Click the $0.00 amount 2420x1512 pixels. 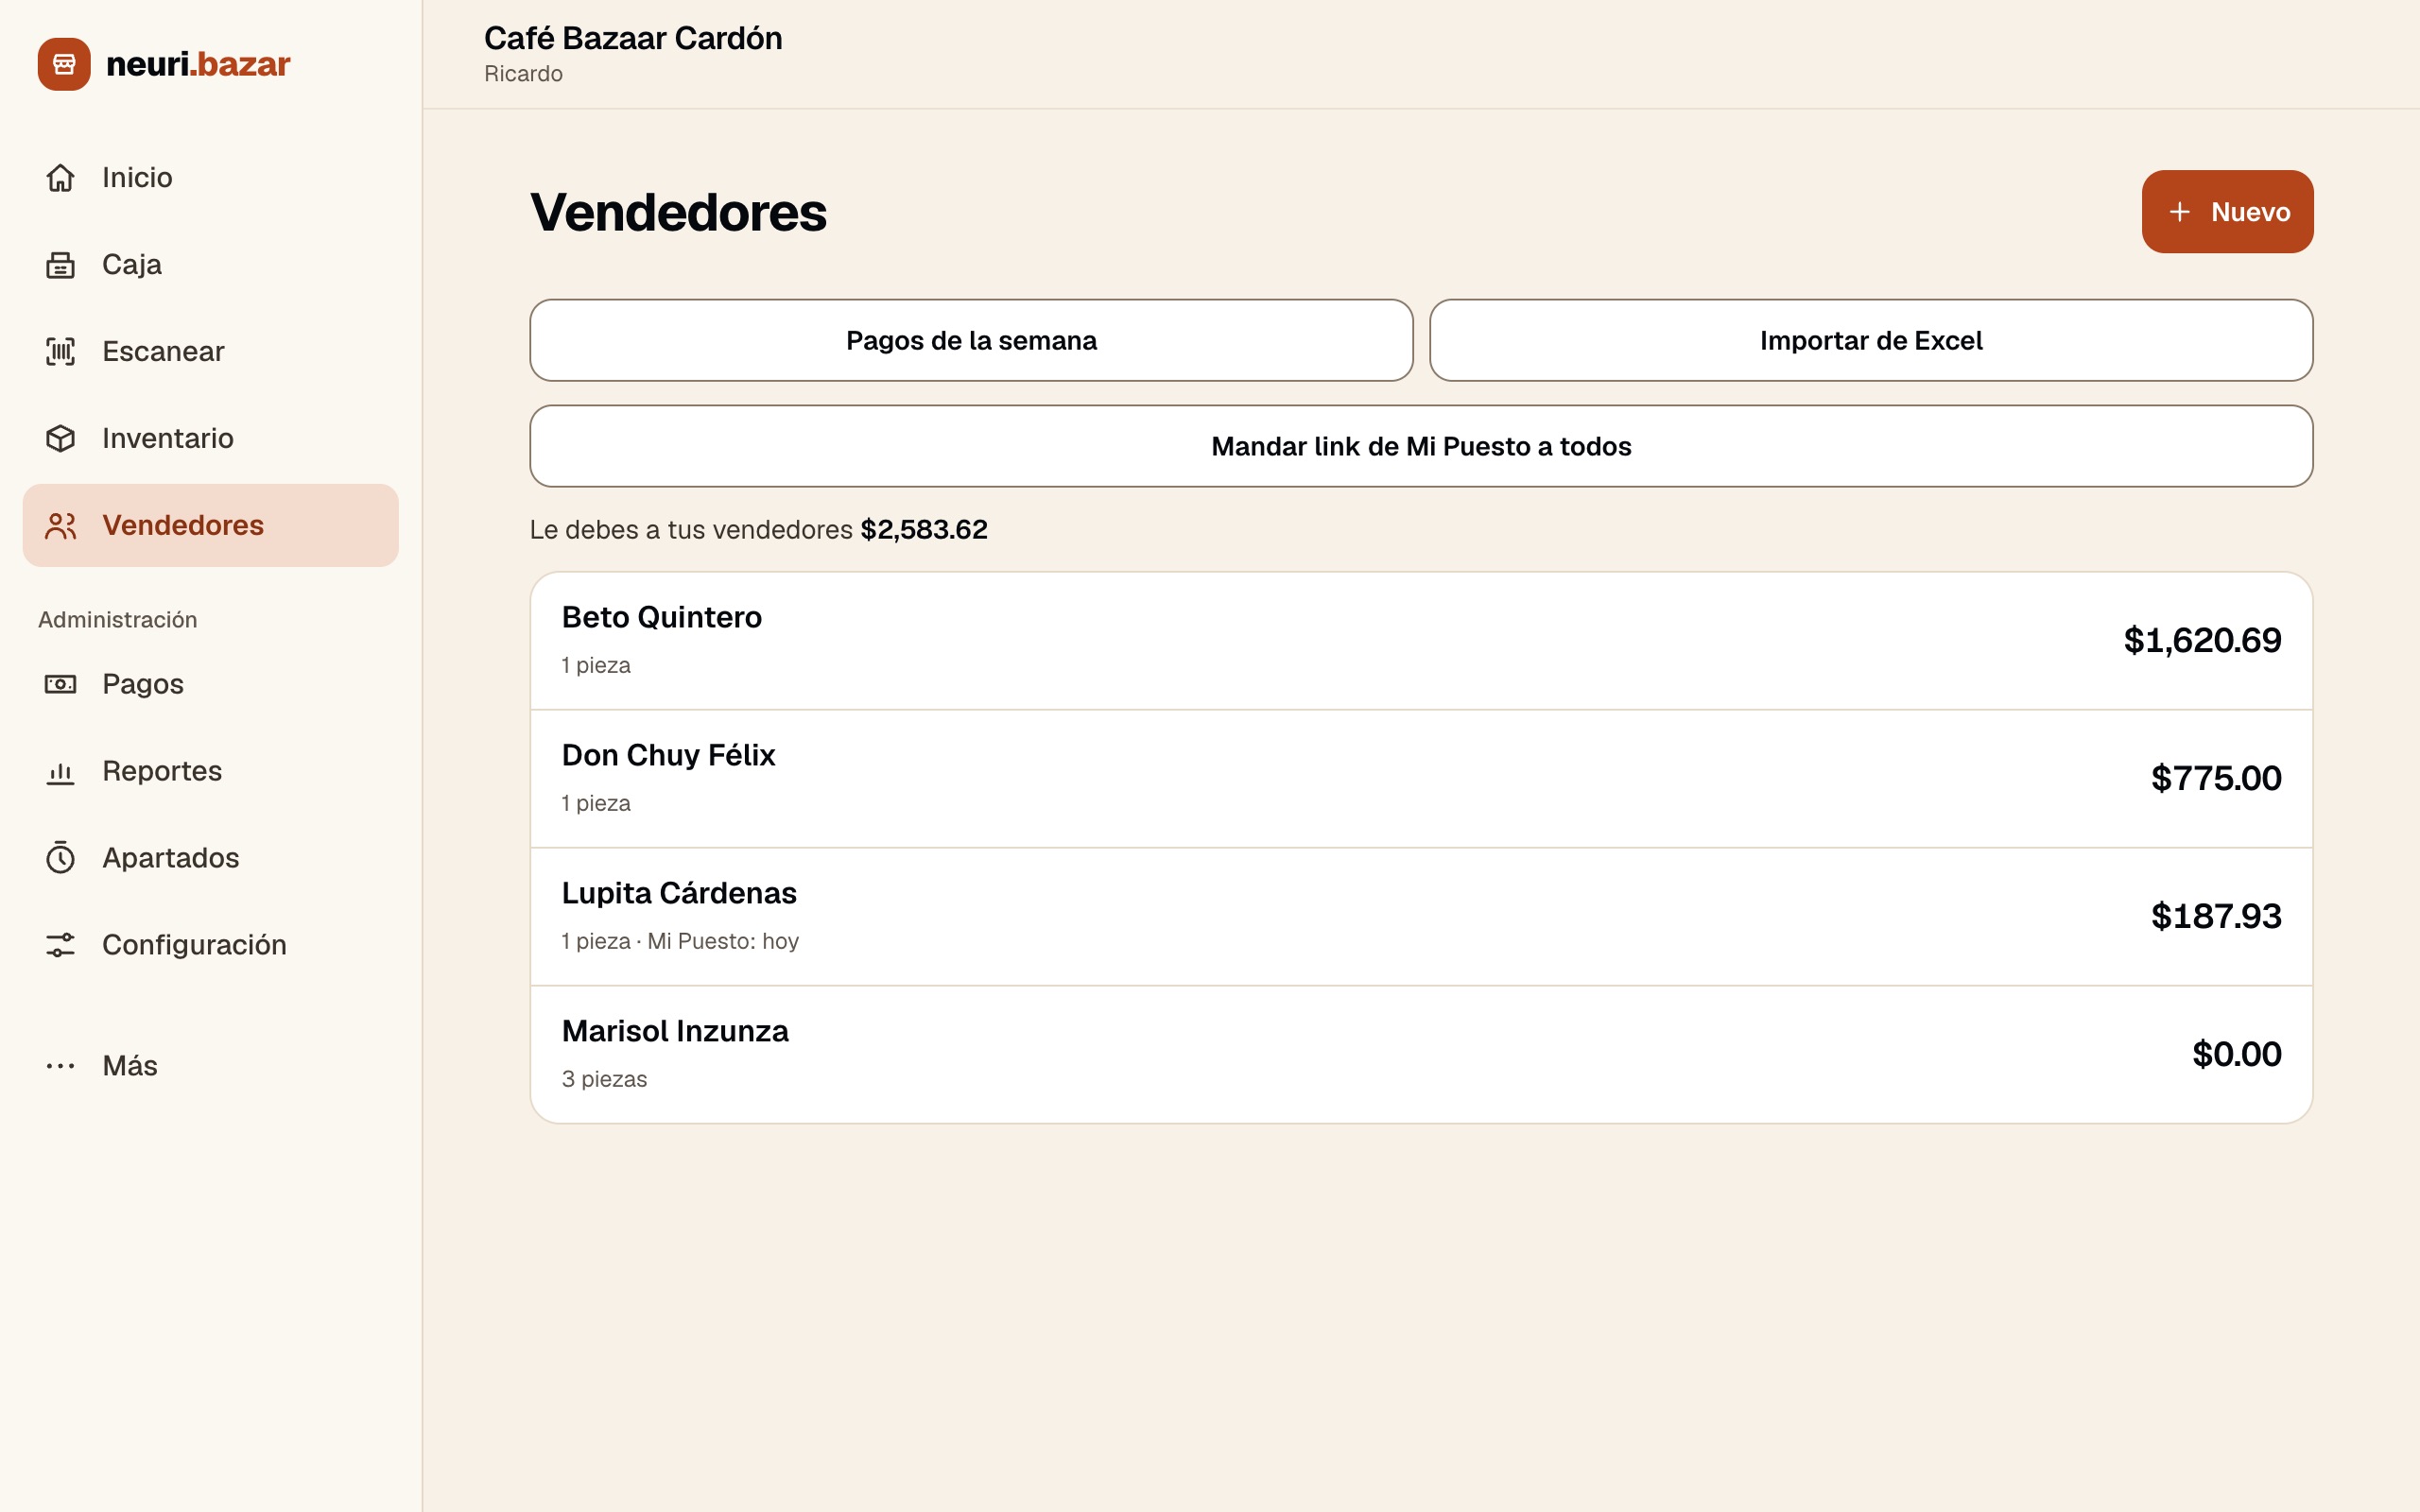coord(2237,1054)
